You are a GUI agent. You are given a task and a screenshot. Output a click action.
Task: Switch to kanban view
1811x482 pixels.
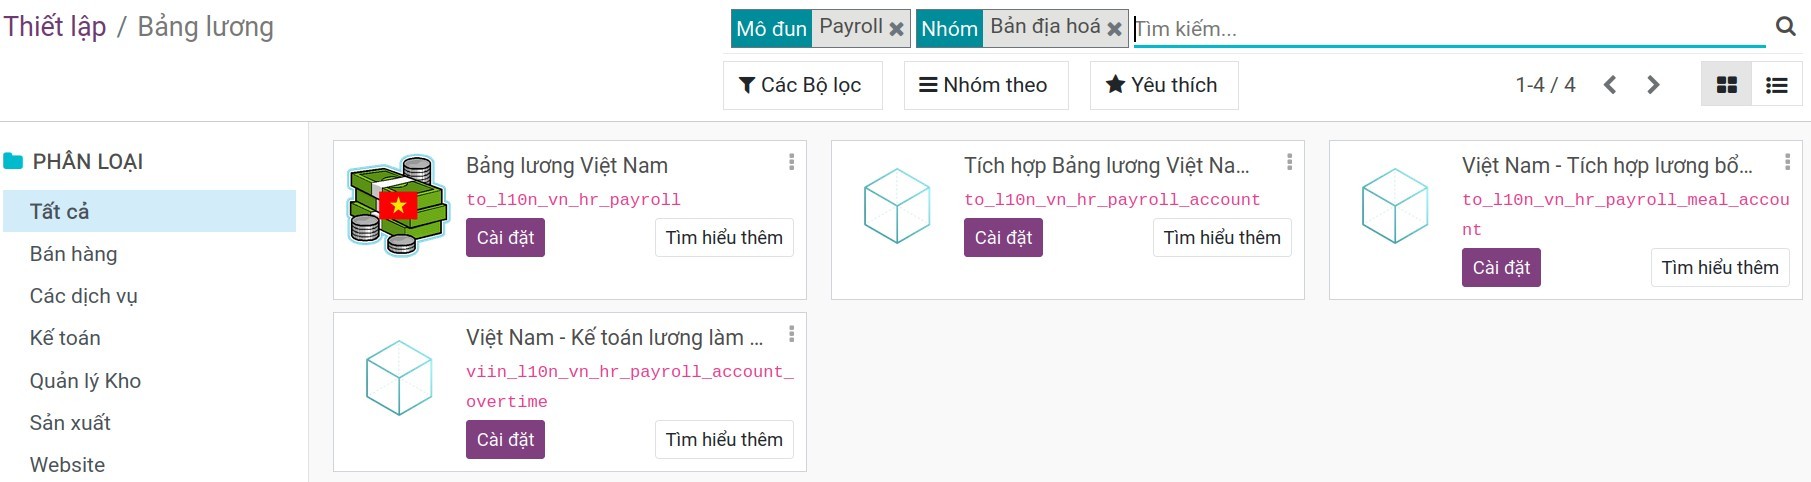point(1726,85)
